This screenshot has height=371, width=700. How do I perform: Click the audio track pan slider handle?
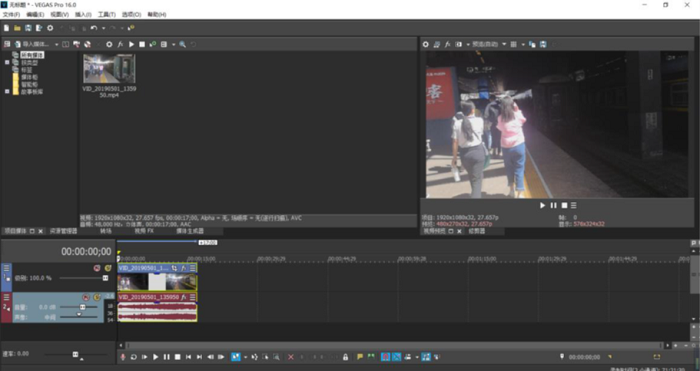[x=79, y=315]
